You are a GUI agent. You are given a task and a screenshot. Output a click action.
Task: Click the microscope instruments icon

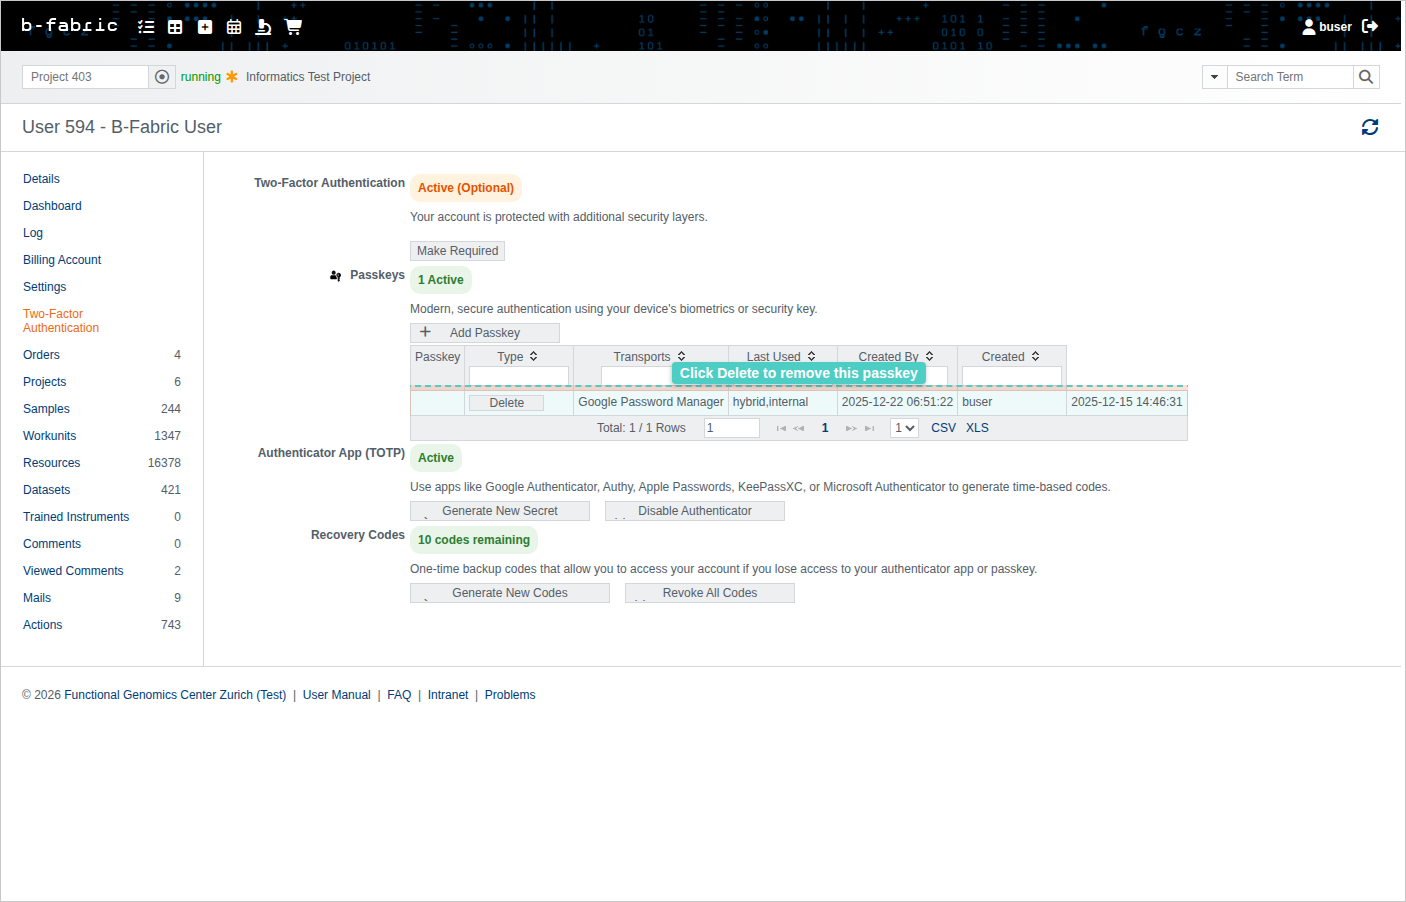click(x=263, y=27)
